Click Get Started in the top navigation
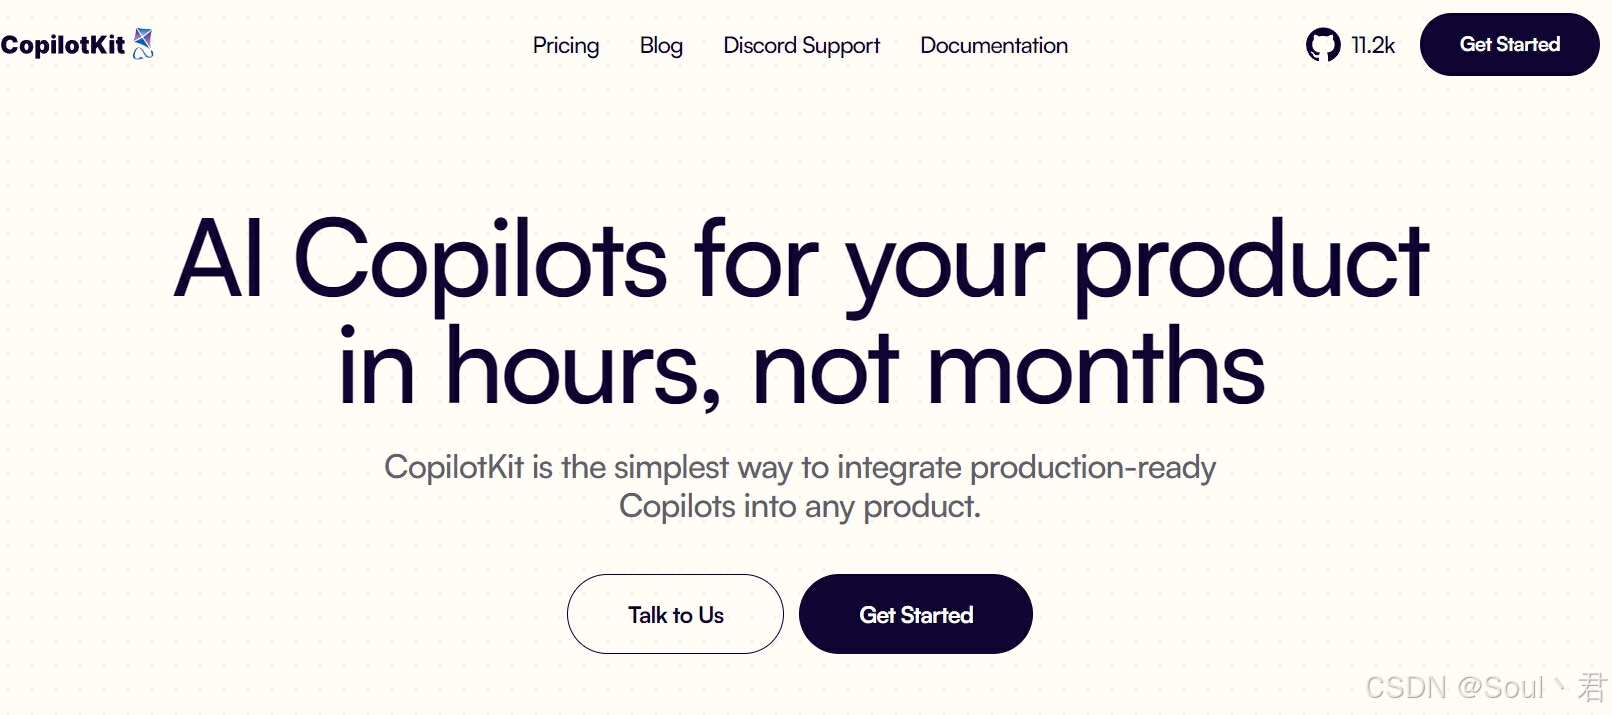This screenshot has height=715, width=1612. click(x=1509, y=43)
